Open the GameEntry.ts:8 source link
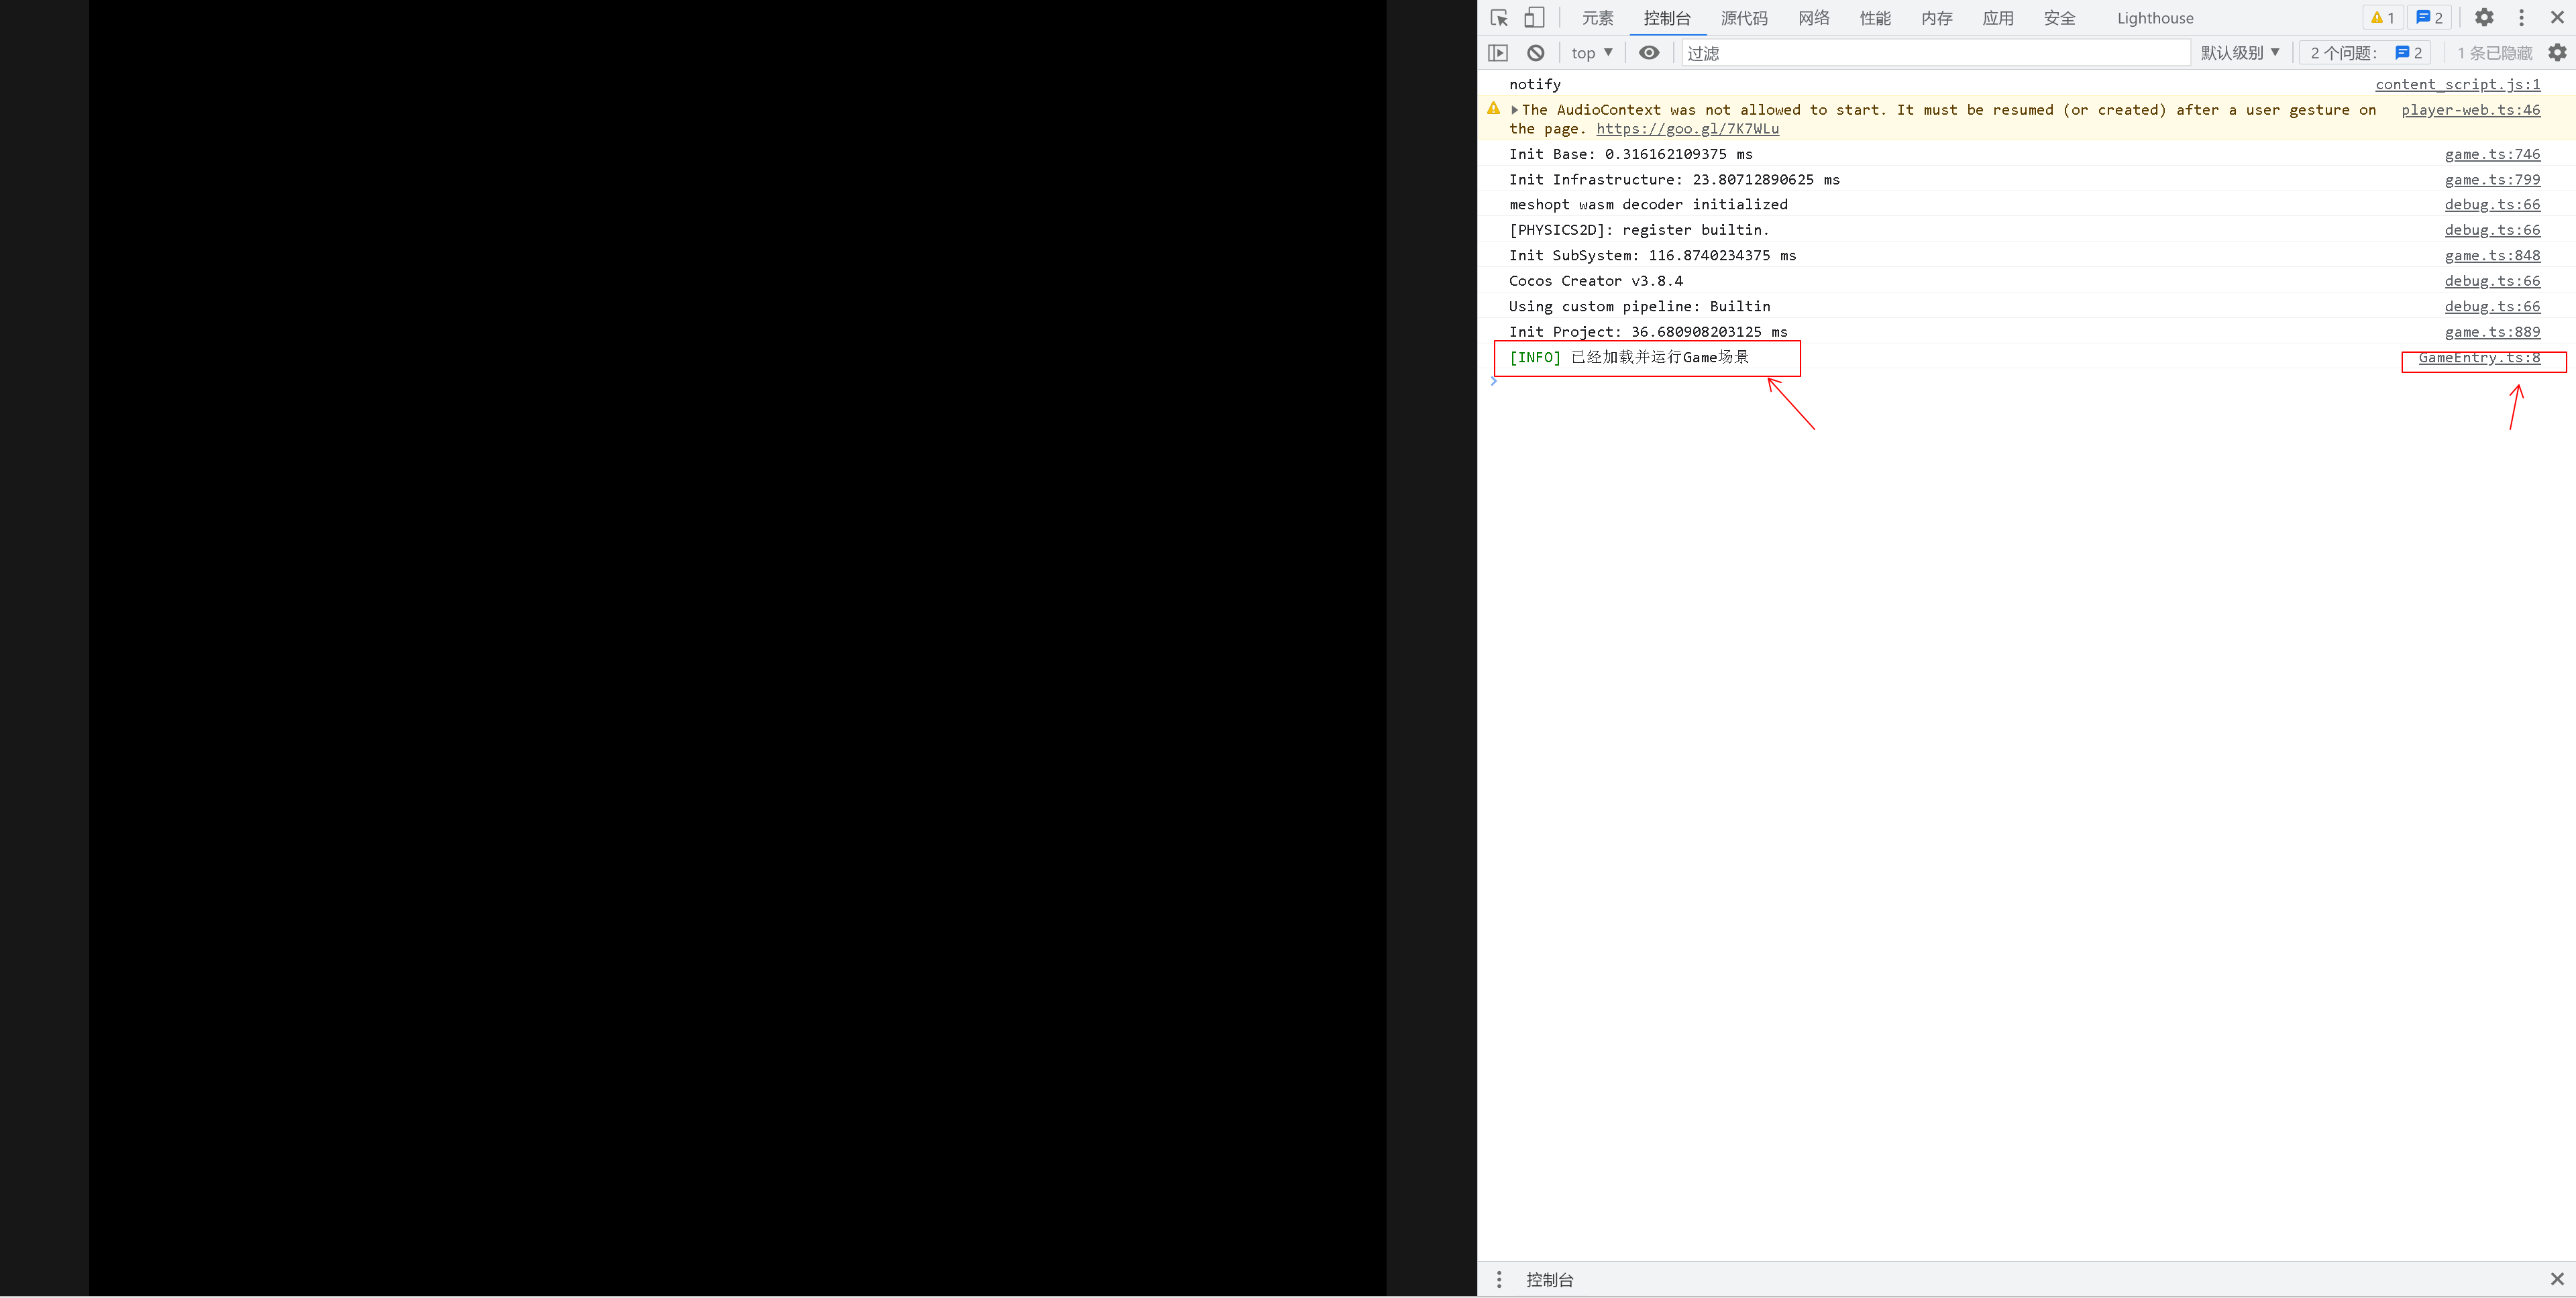 click(x=2480, y=358)
